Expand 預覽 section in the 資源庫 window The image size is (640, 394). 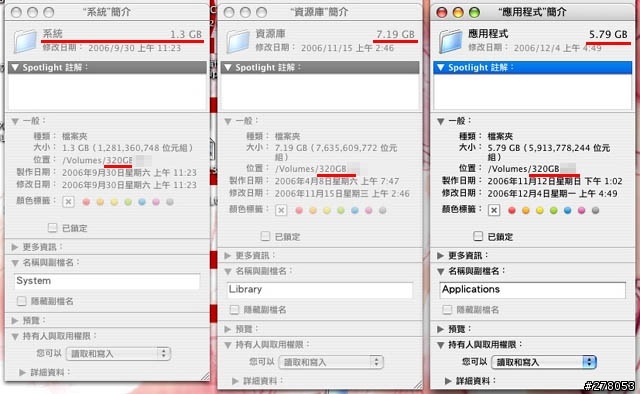pyautogui.click(x=228, y=329)
